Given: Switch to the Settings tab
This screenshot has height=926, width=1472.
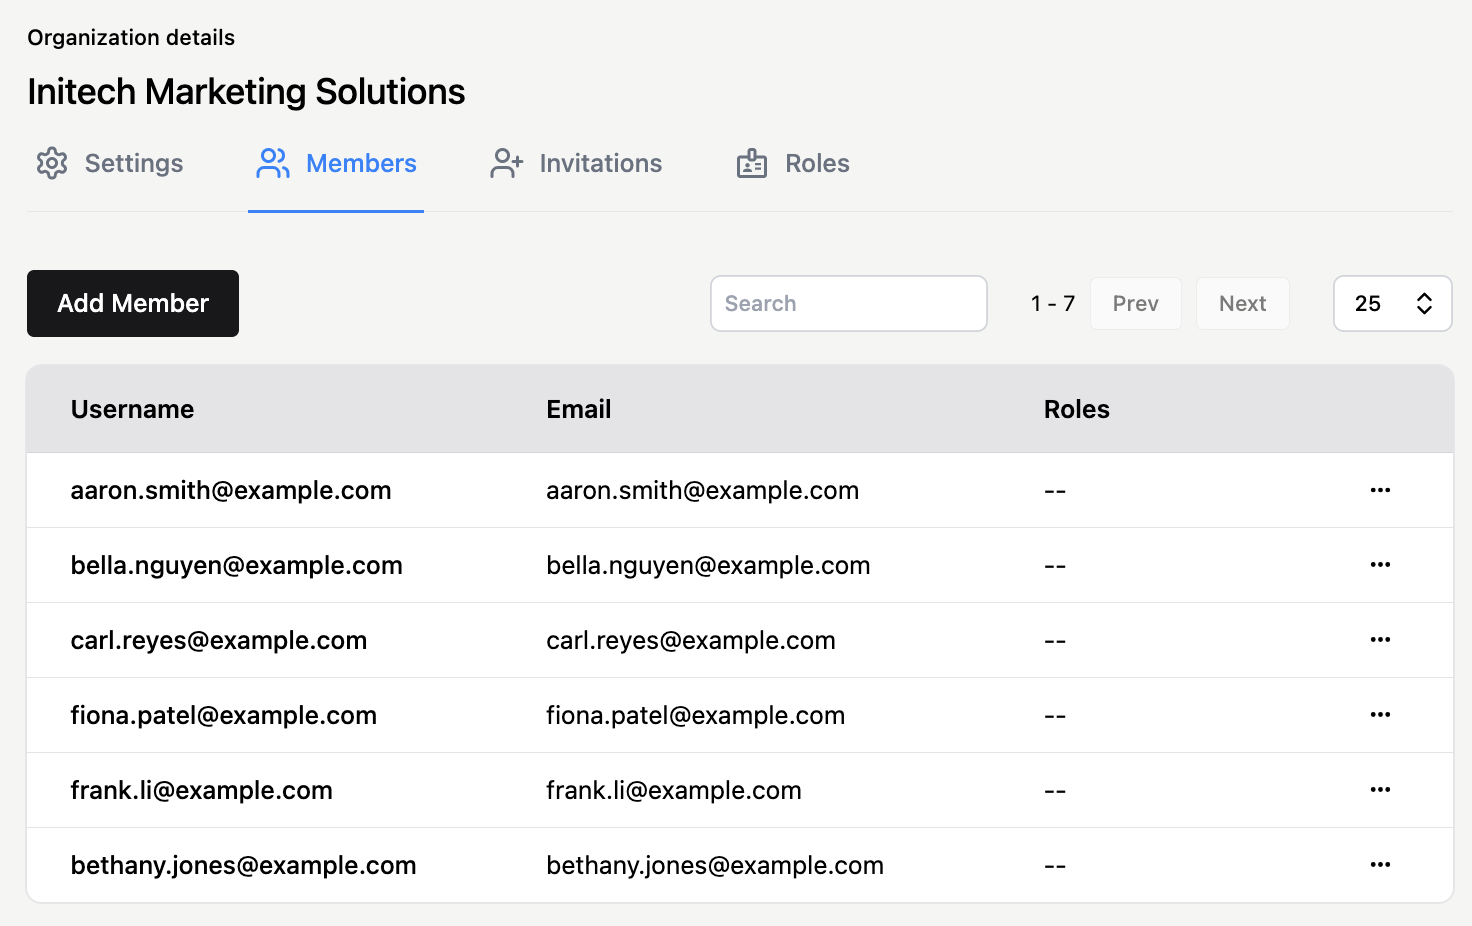Looking at the screenshot, I should [133, 163].
